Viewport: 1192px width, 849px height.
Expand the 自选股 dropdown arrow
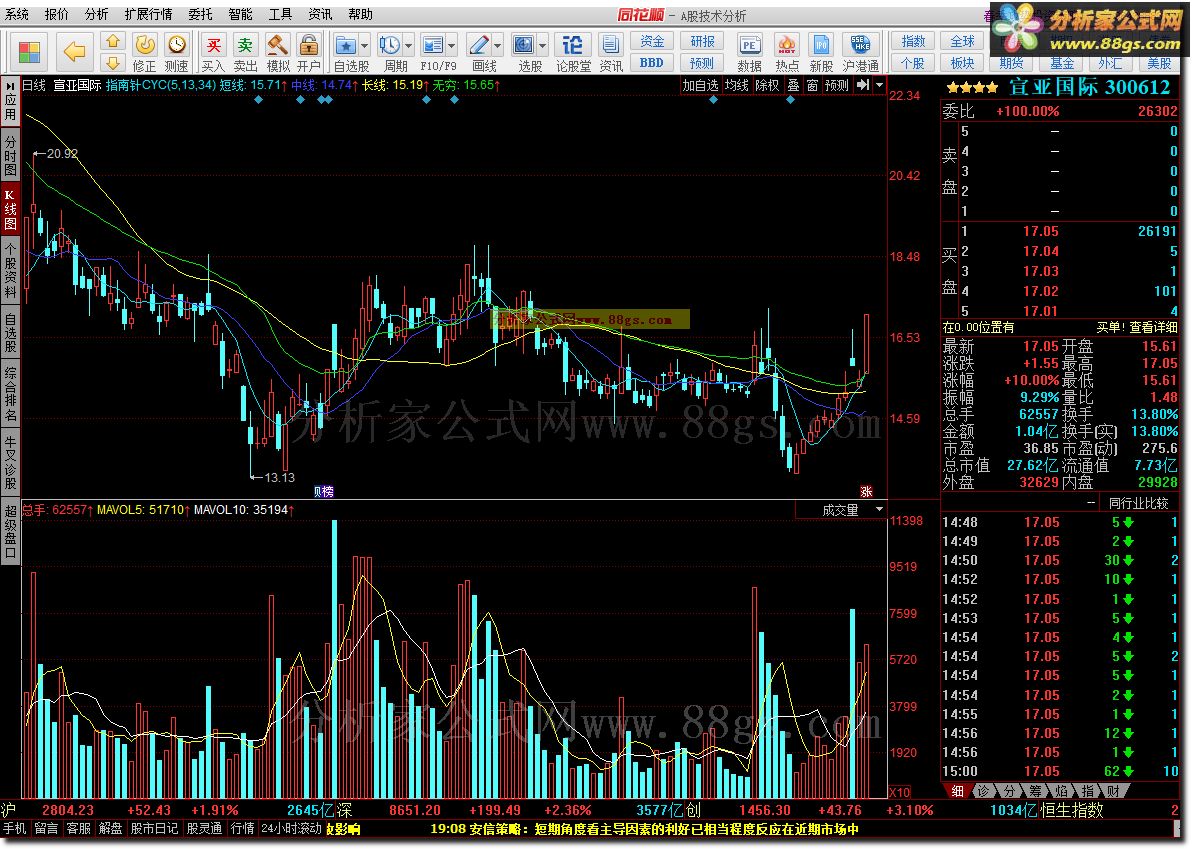tap(365, 46)
